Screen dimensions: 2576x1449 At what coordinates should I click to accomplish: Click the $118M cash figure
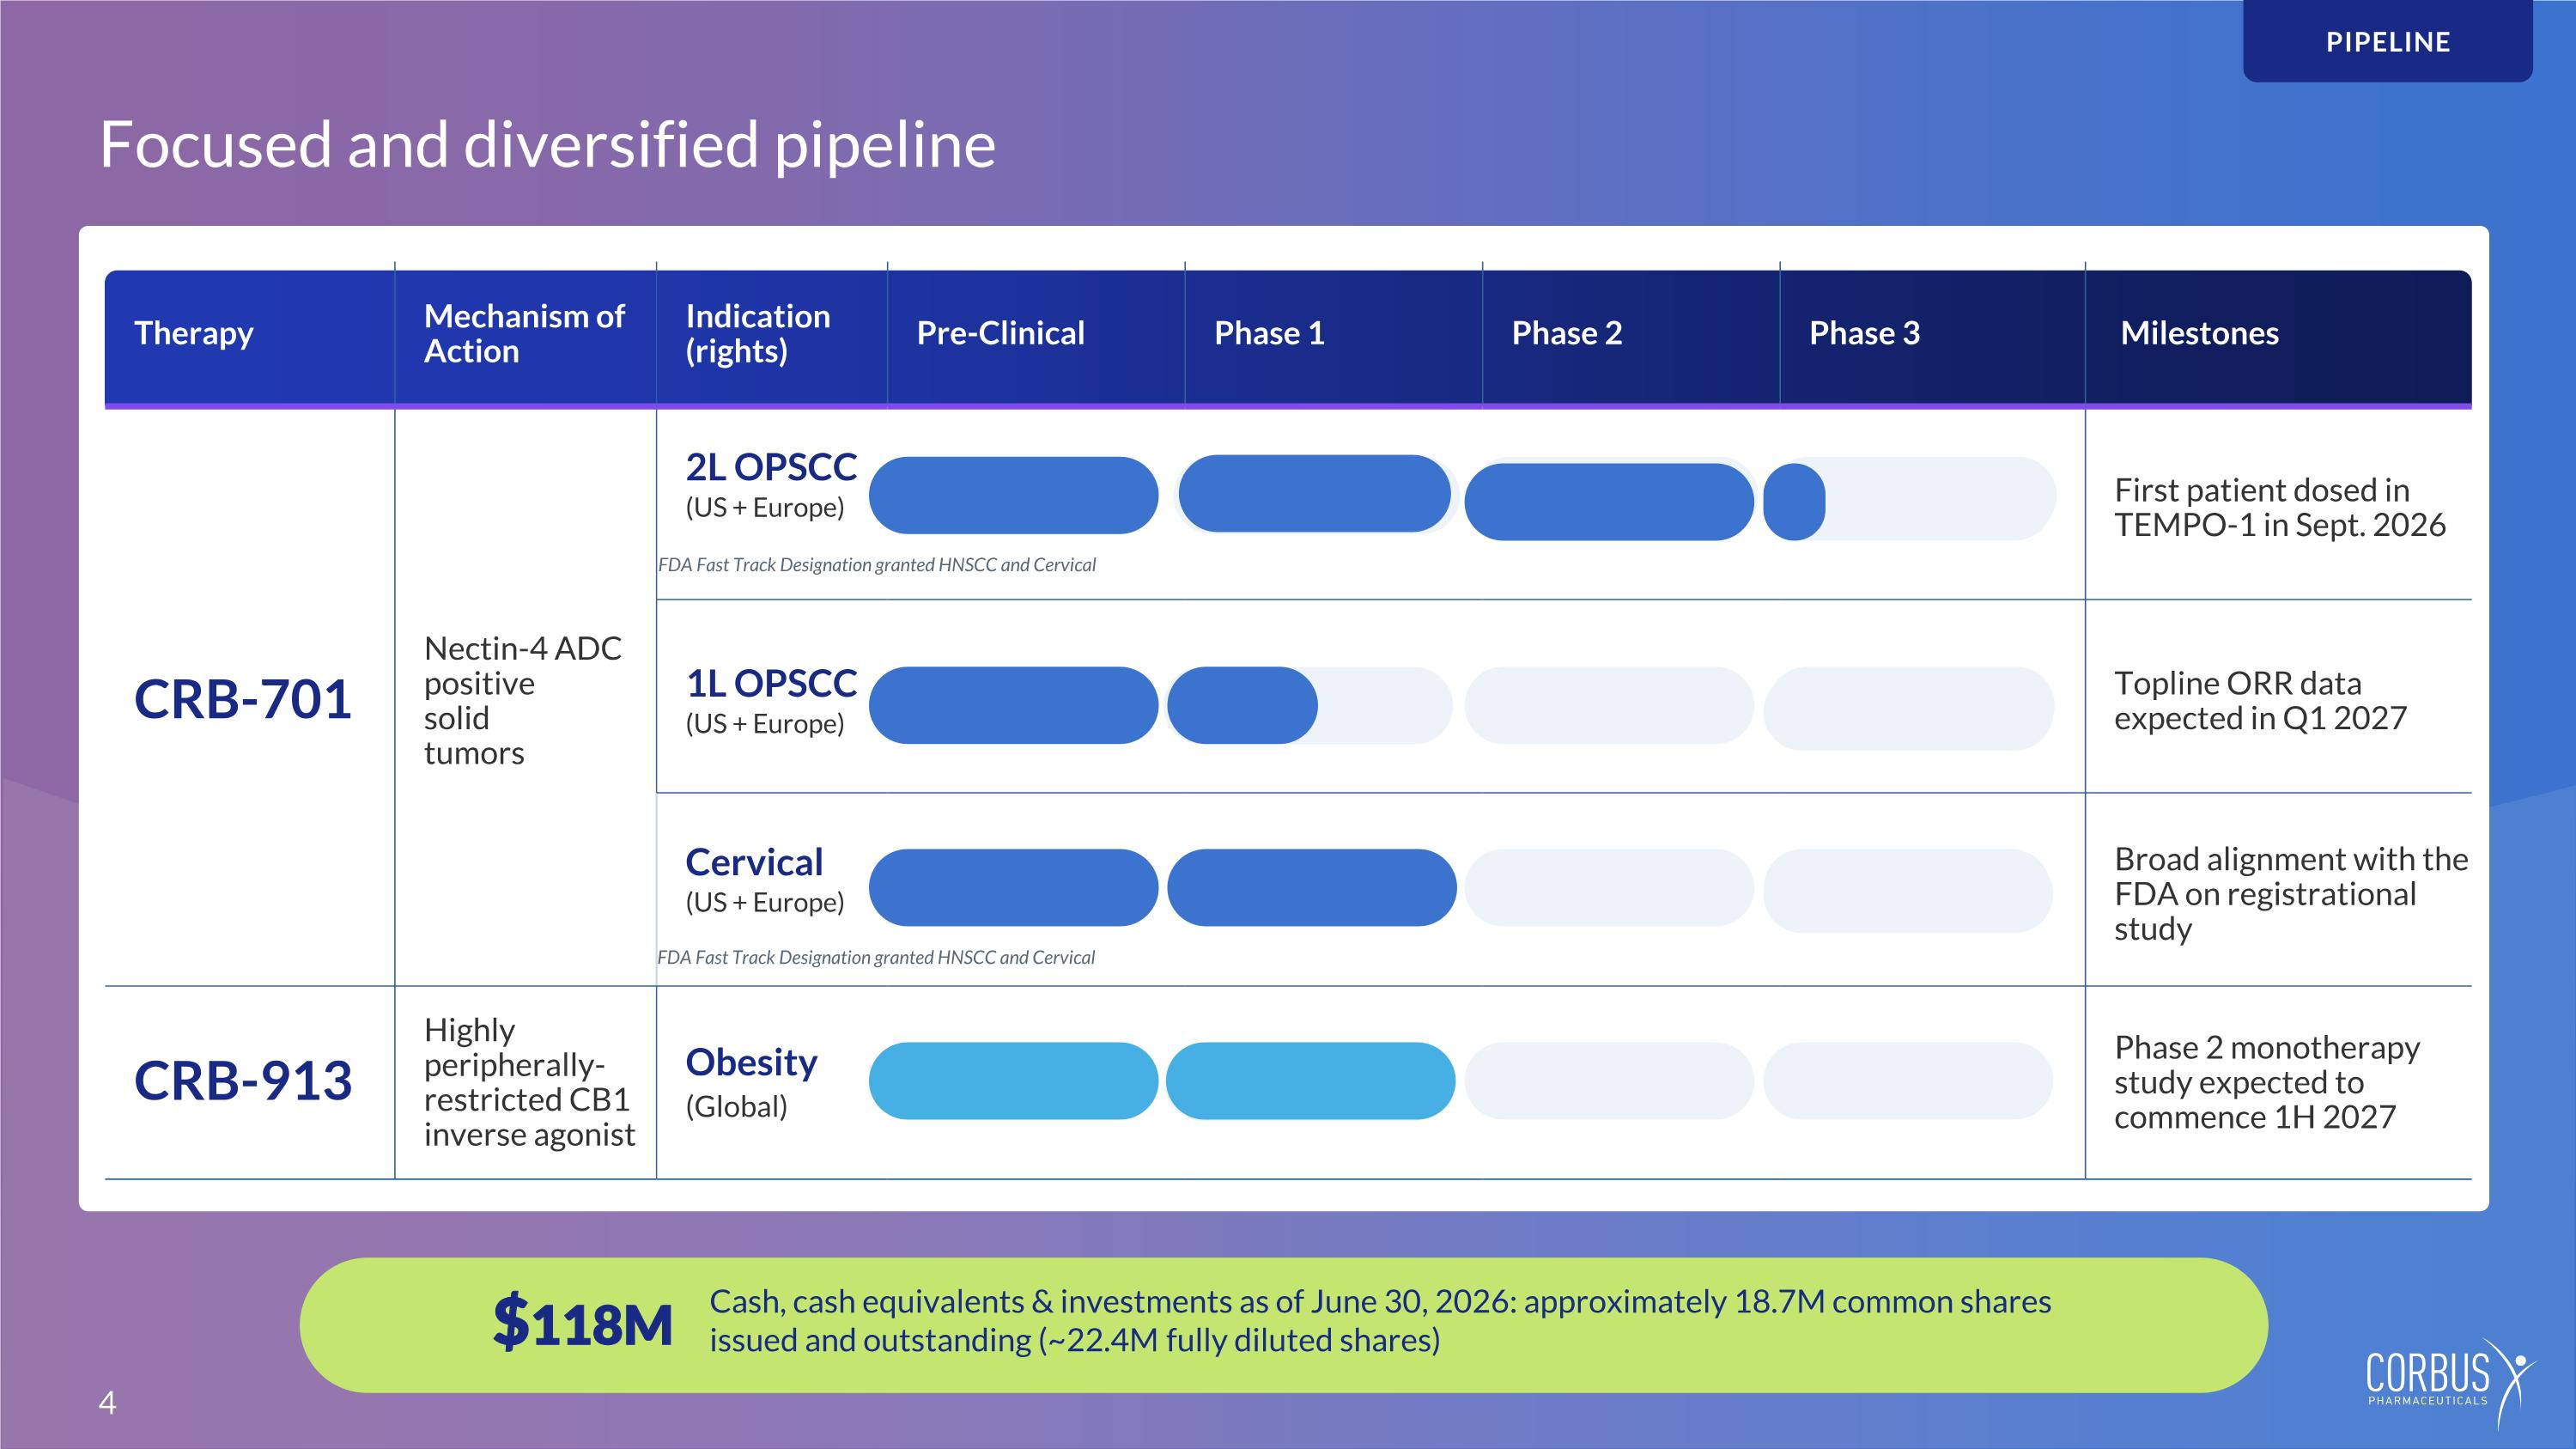[582, 1322]
